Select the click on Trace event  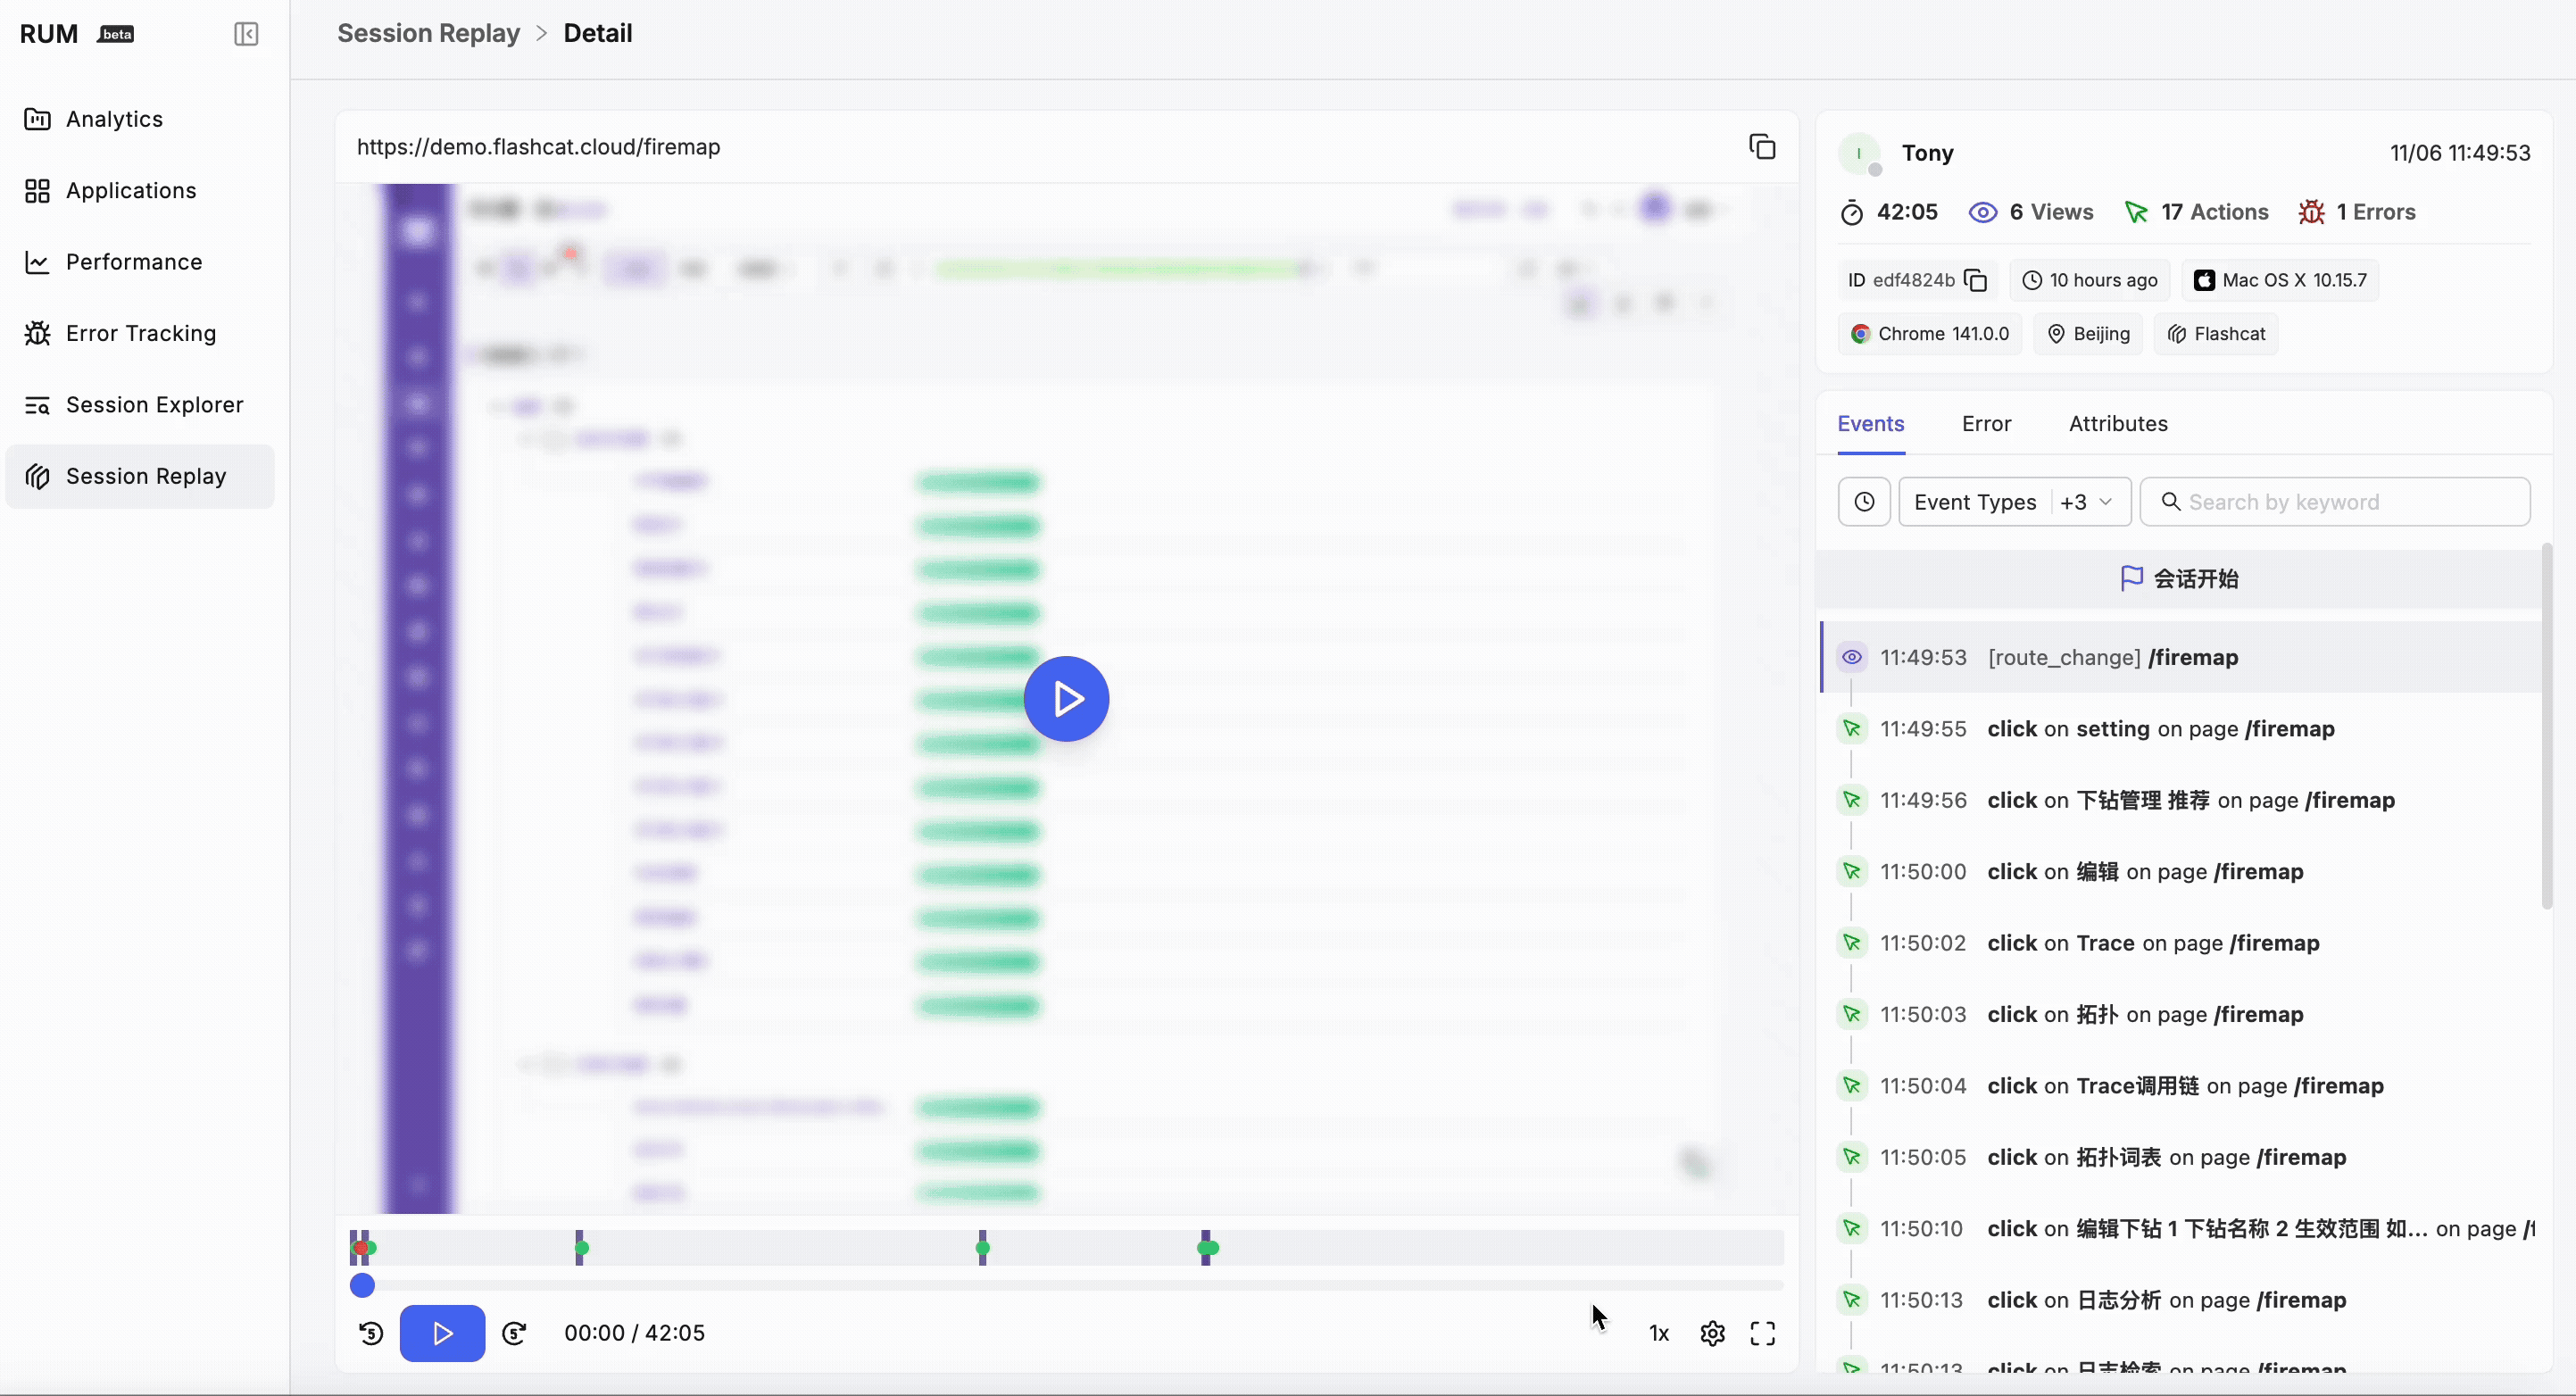(x=2152, y=943)
